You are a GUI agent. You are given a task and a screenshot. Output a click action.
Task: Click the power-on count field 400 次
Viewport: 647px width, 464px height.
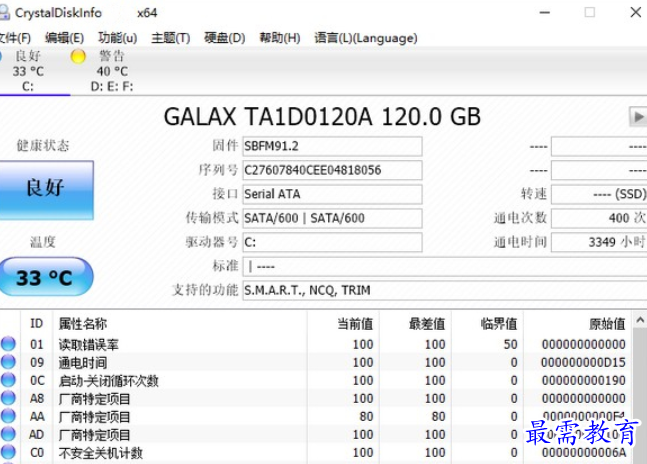pos(599,218)
